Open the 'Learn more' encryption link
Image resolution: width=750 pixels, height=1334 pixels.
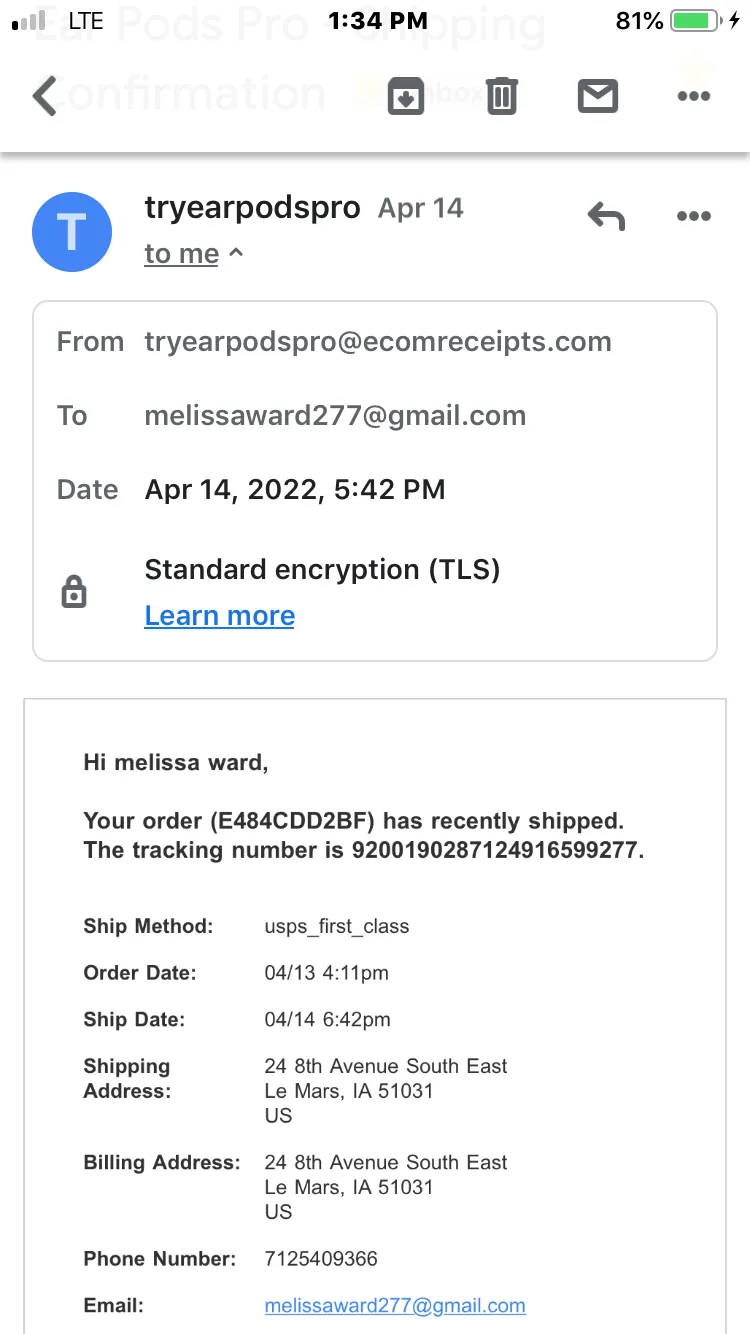(220, 616)
